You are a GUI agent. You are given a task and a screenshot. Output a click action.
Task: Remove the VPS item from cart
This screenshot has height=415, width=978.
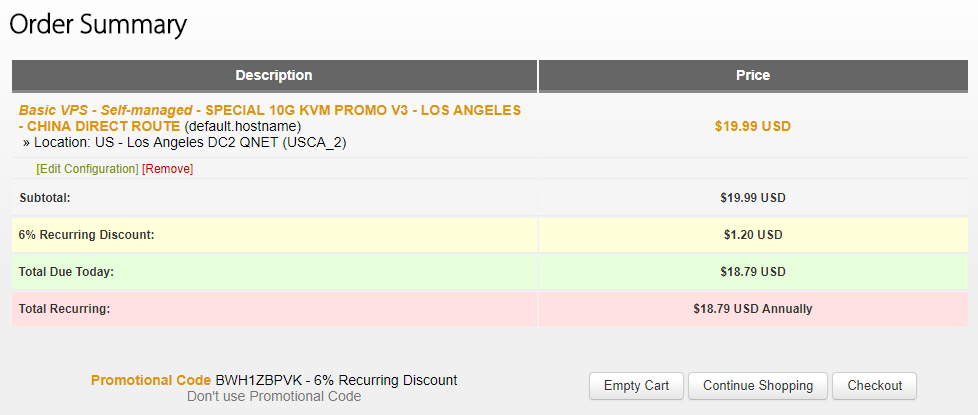[167, 169]
